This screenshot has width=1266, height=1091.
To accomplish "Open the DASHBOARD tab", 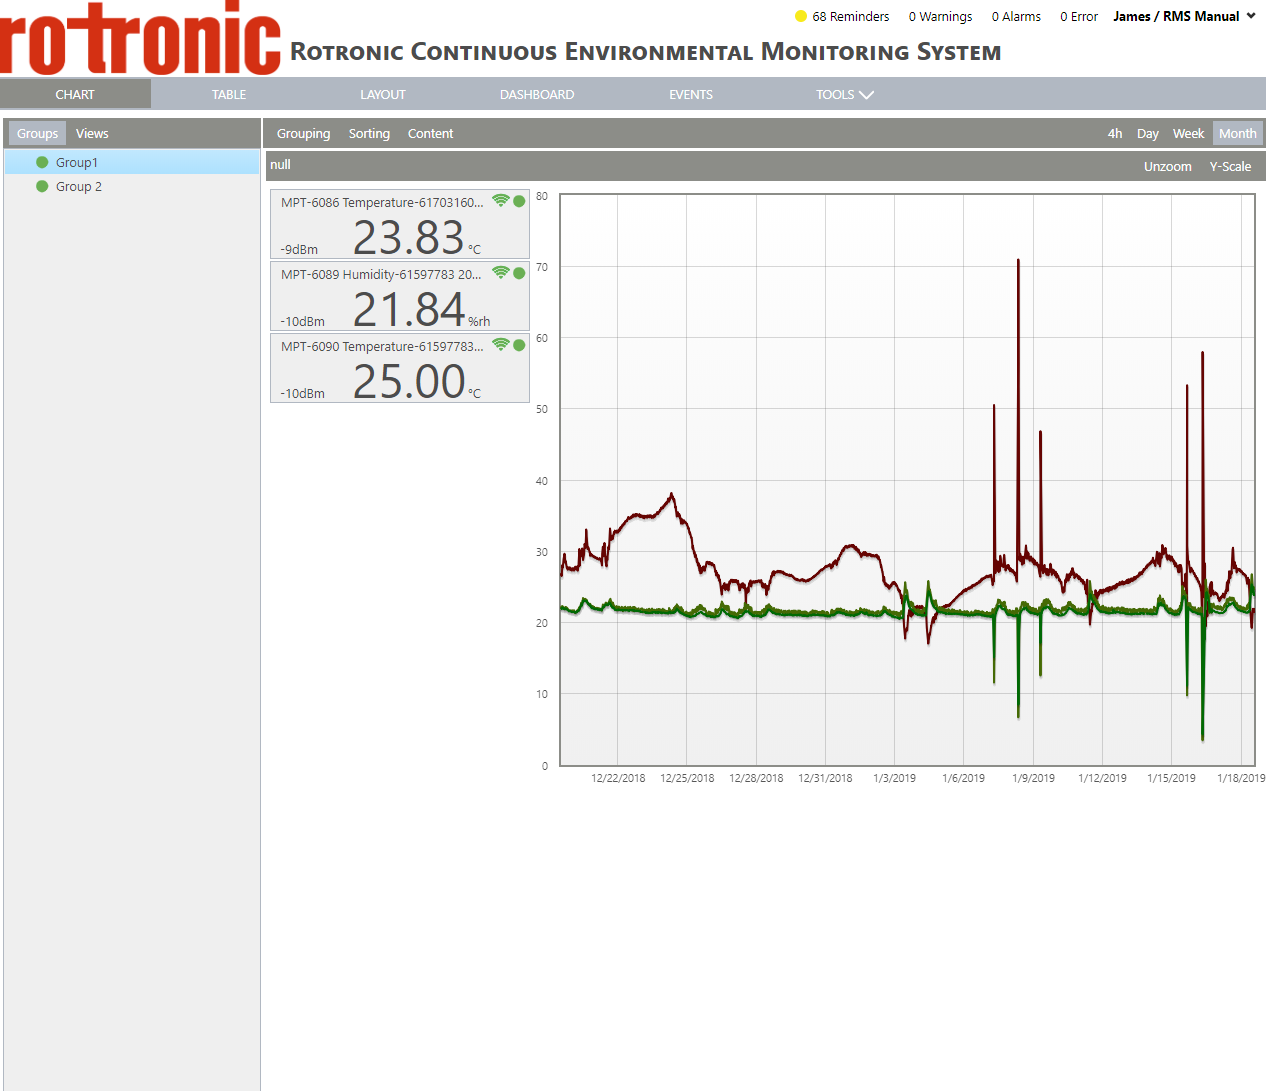I will 537,95.
